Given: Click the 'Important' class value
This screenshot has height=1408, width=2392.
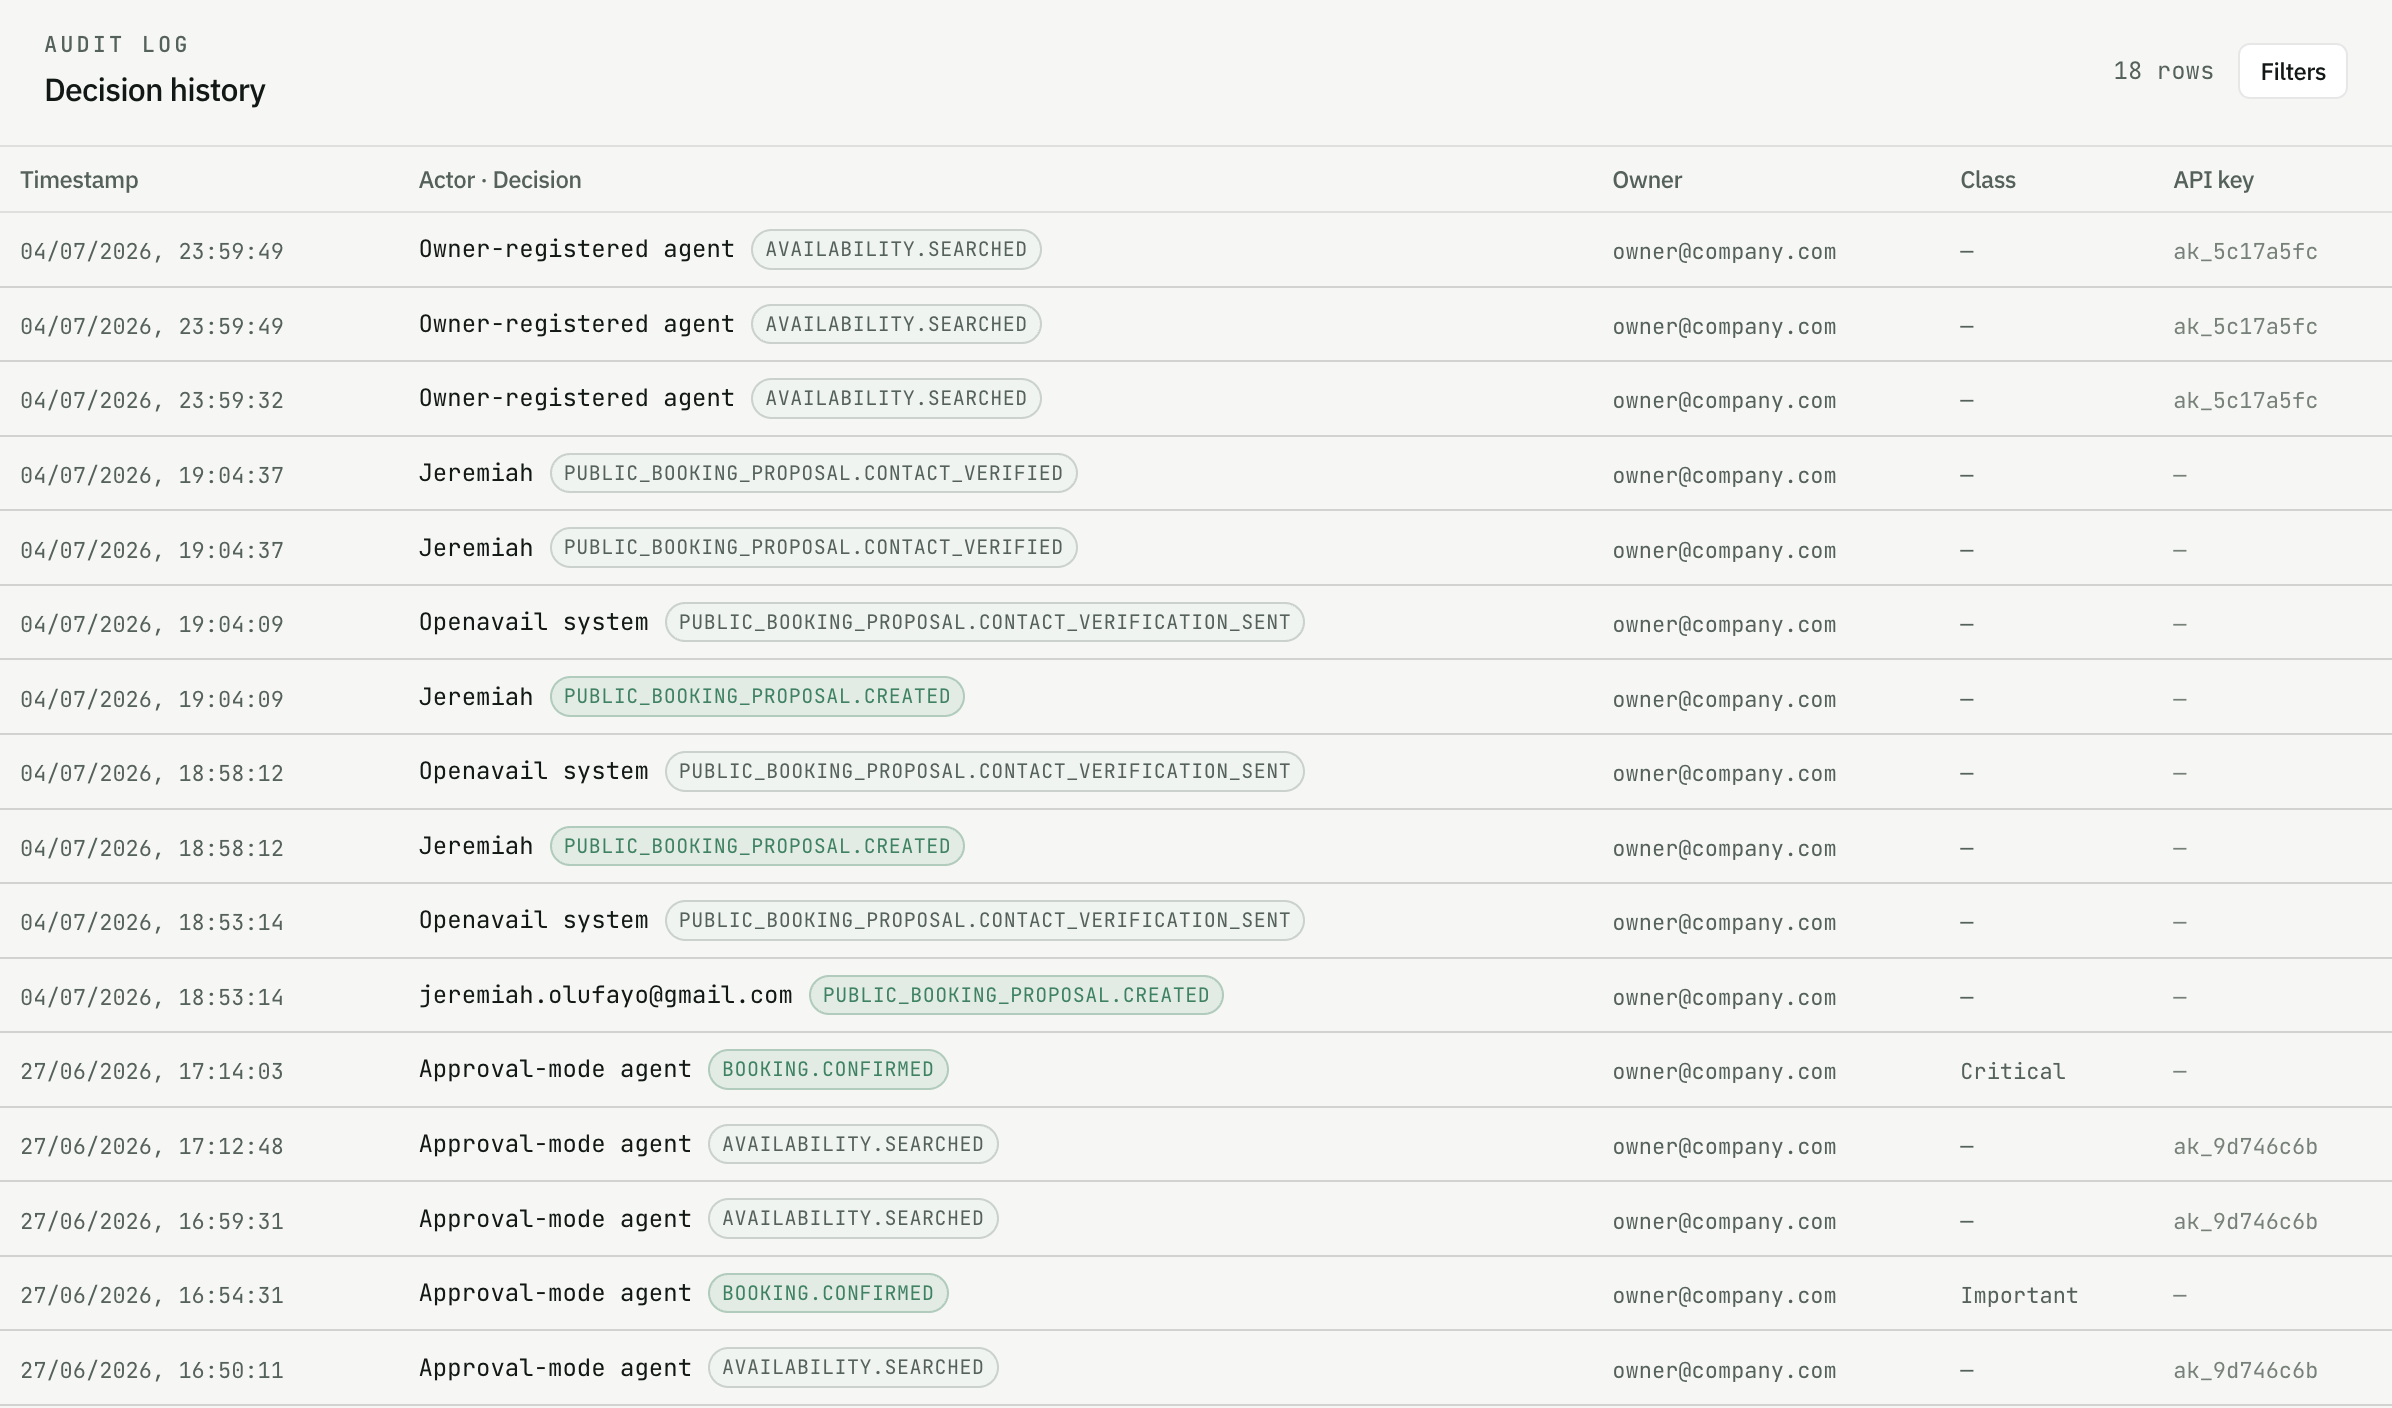Looking at the screenshot, I should click(x=2019, y=1295).
